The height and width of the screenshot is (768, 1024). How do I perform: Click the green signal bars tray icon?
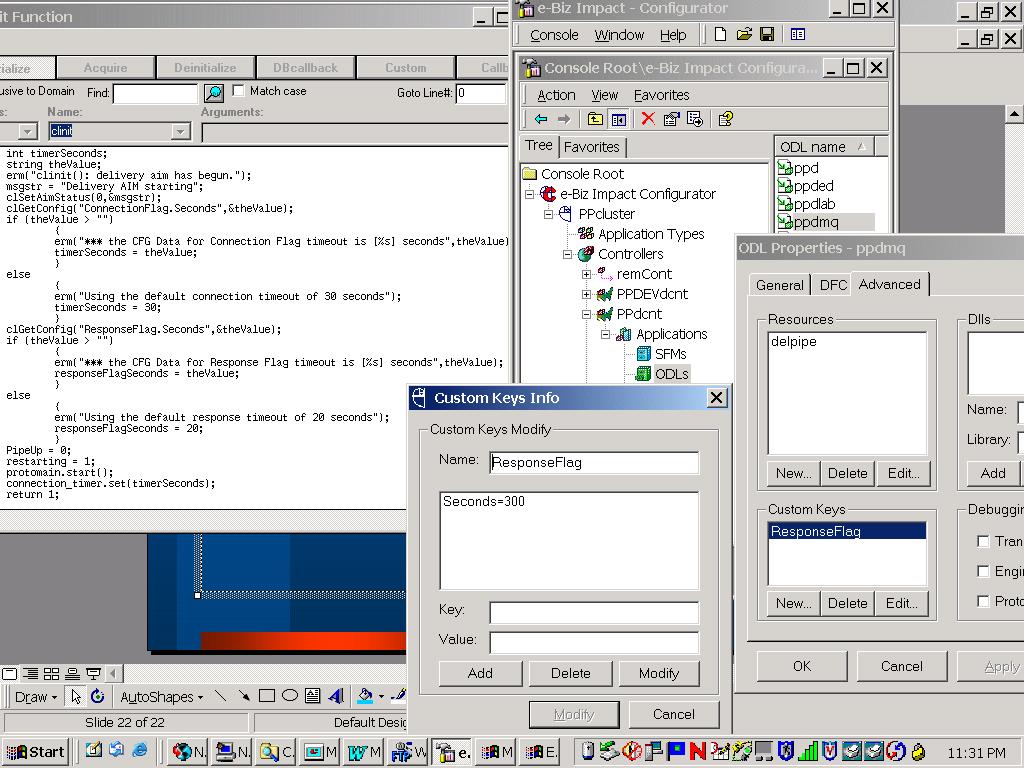(x=808, y=752)
